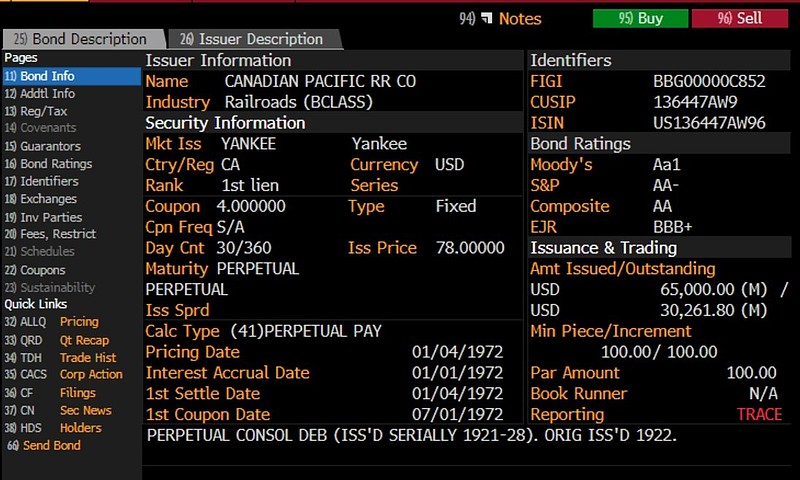Open CF Filings quick link
Viewport: 800px width, 480px height.
click(50, 392)
